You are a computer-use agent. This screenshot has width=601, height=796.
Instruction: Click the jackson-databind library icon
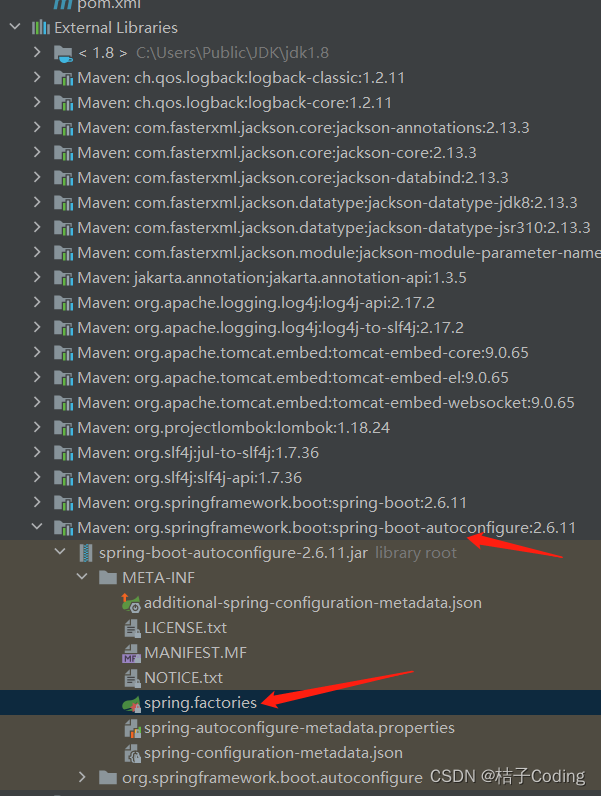tap(63, 178)
